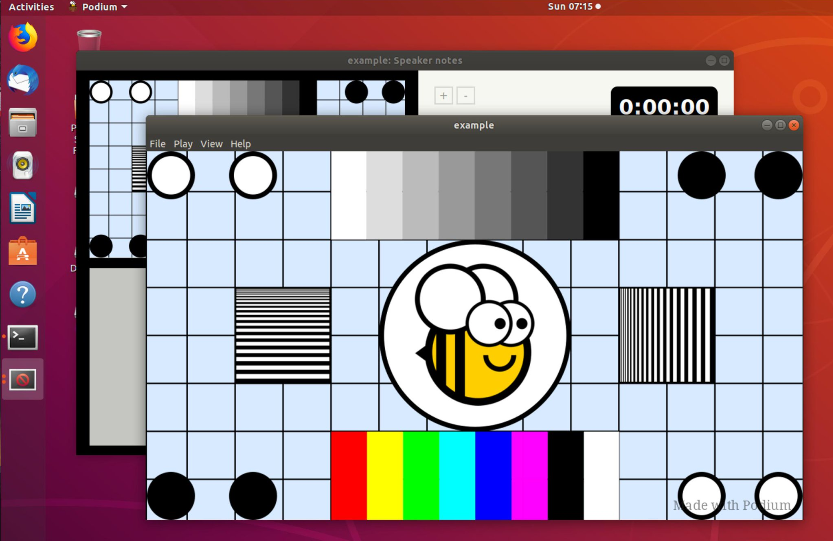Maximize the example window
Viewport: 833px width, 541px height.
[x=780, y=125]
